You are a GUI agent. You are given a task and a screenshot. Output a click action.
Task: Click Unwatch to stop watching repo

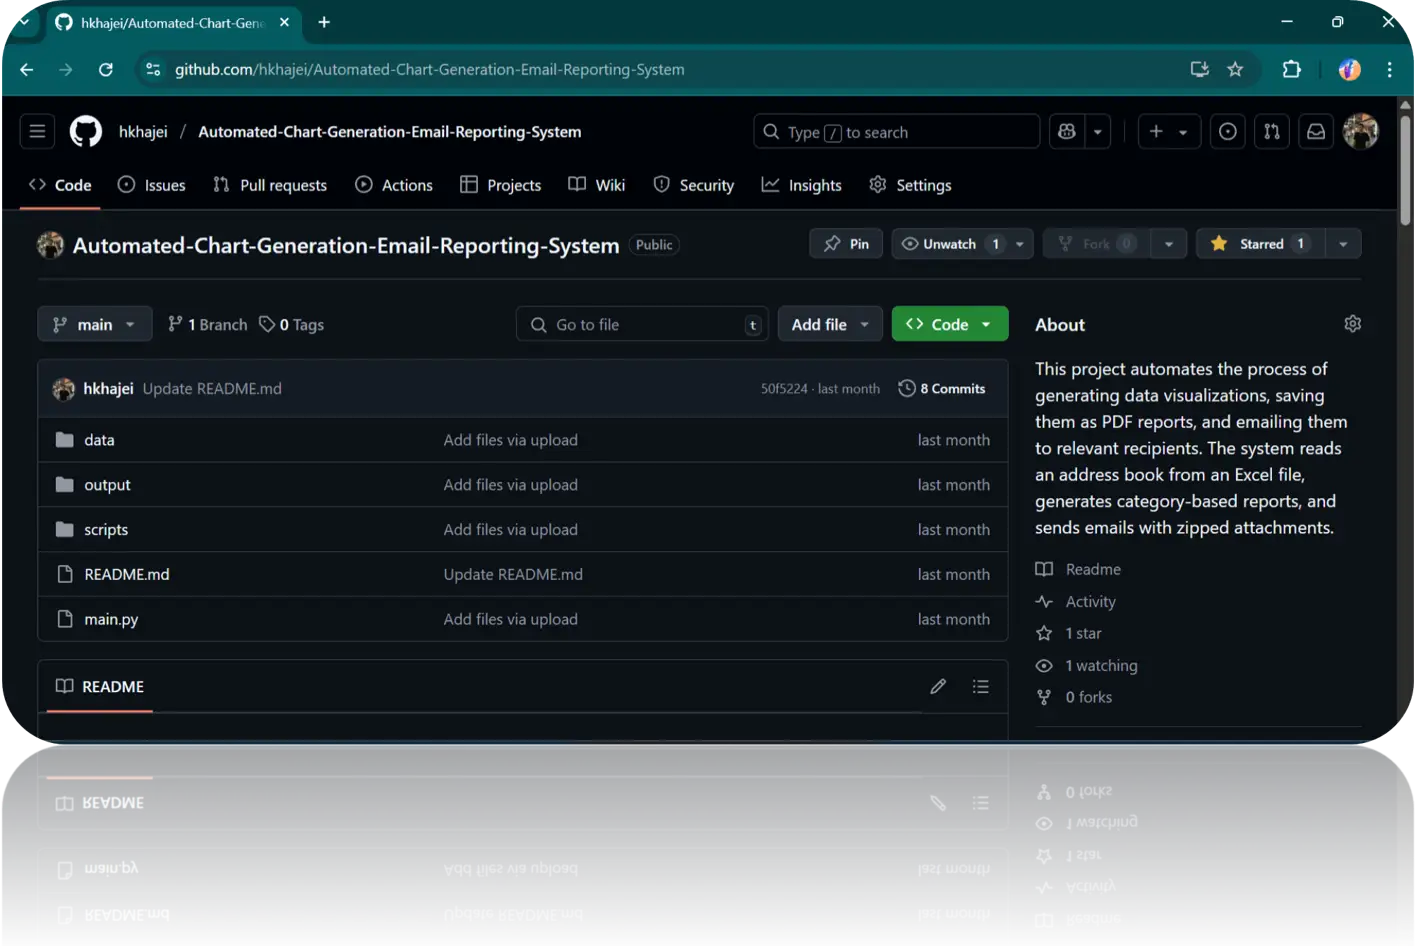948,243
